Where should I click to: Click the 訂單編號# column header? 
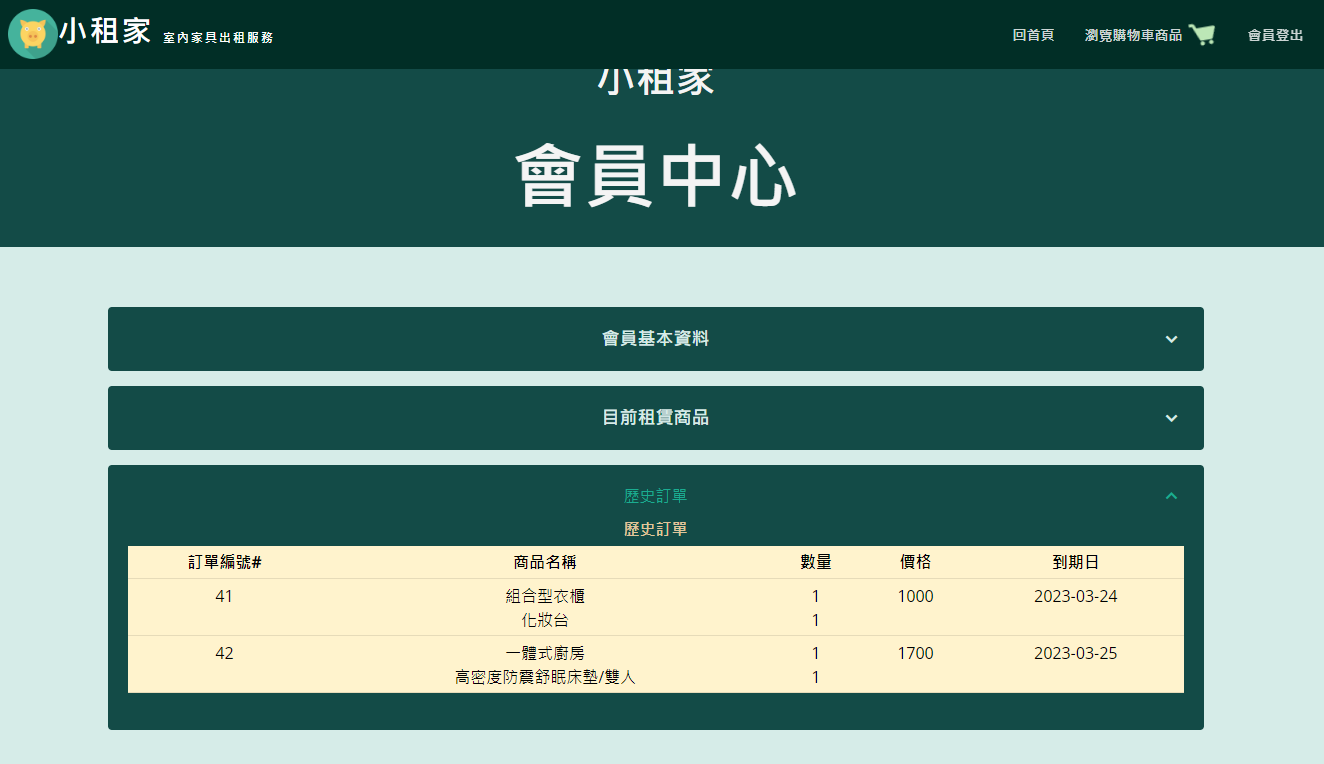pyautogui.click(x=225, y=562)
